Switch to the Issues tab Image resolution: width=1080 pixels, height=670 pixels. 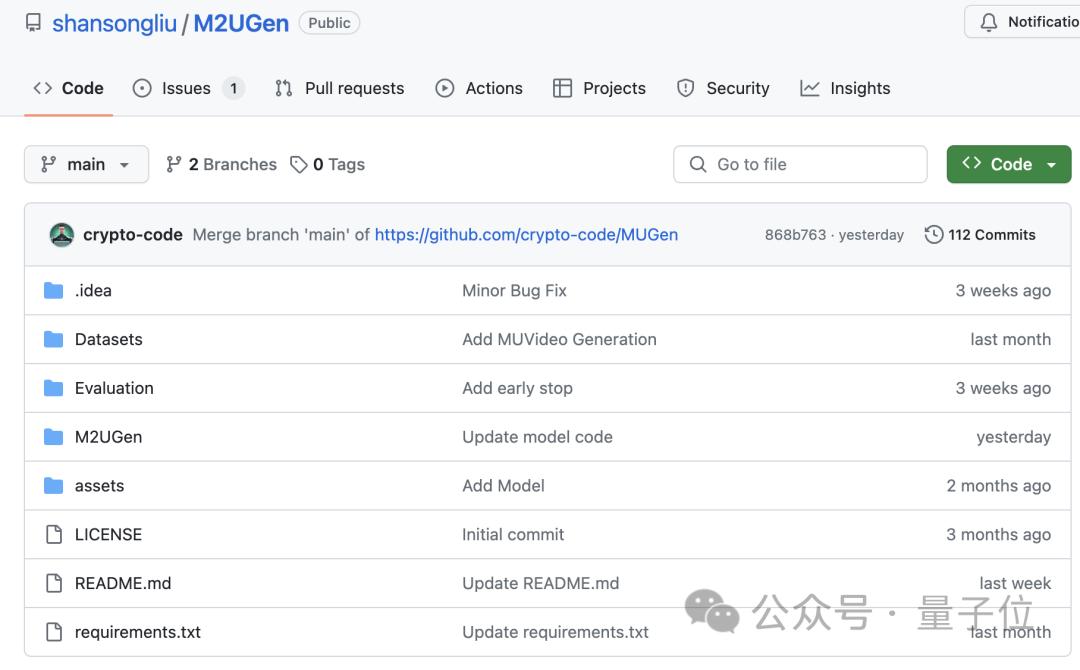coord(187,88)
